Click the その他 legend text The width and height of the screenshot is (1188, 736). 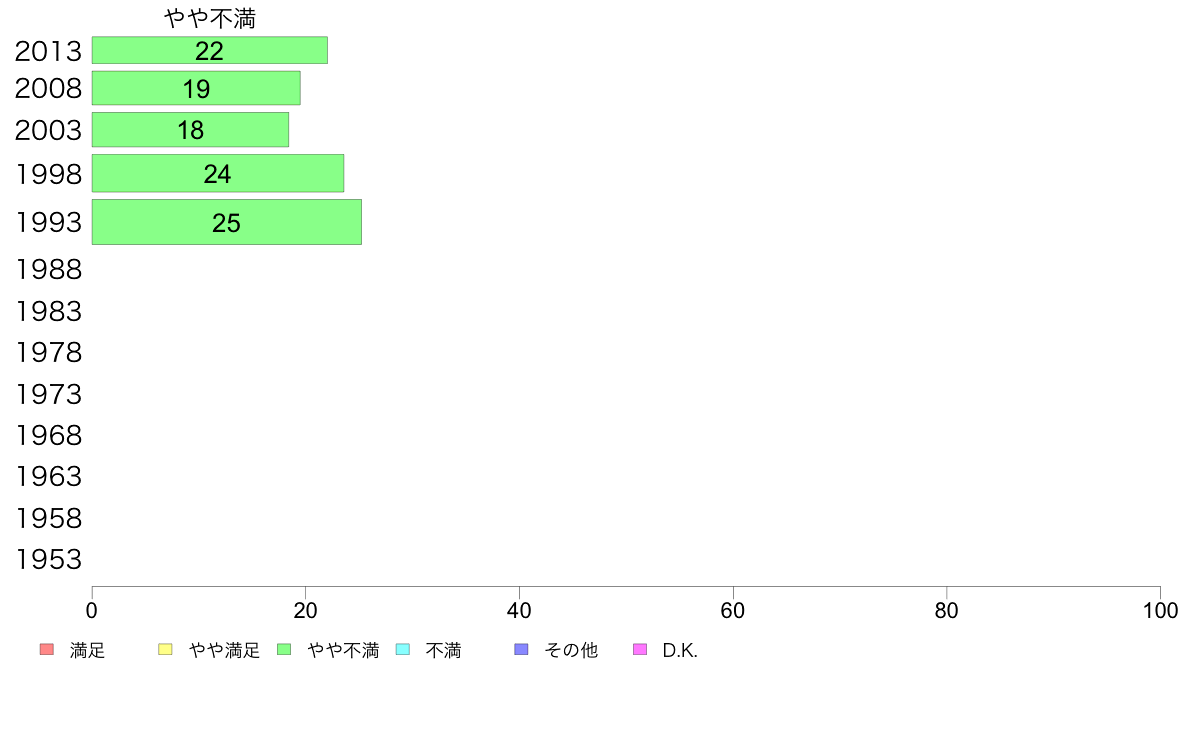pos(571,650)
